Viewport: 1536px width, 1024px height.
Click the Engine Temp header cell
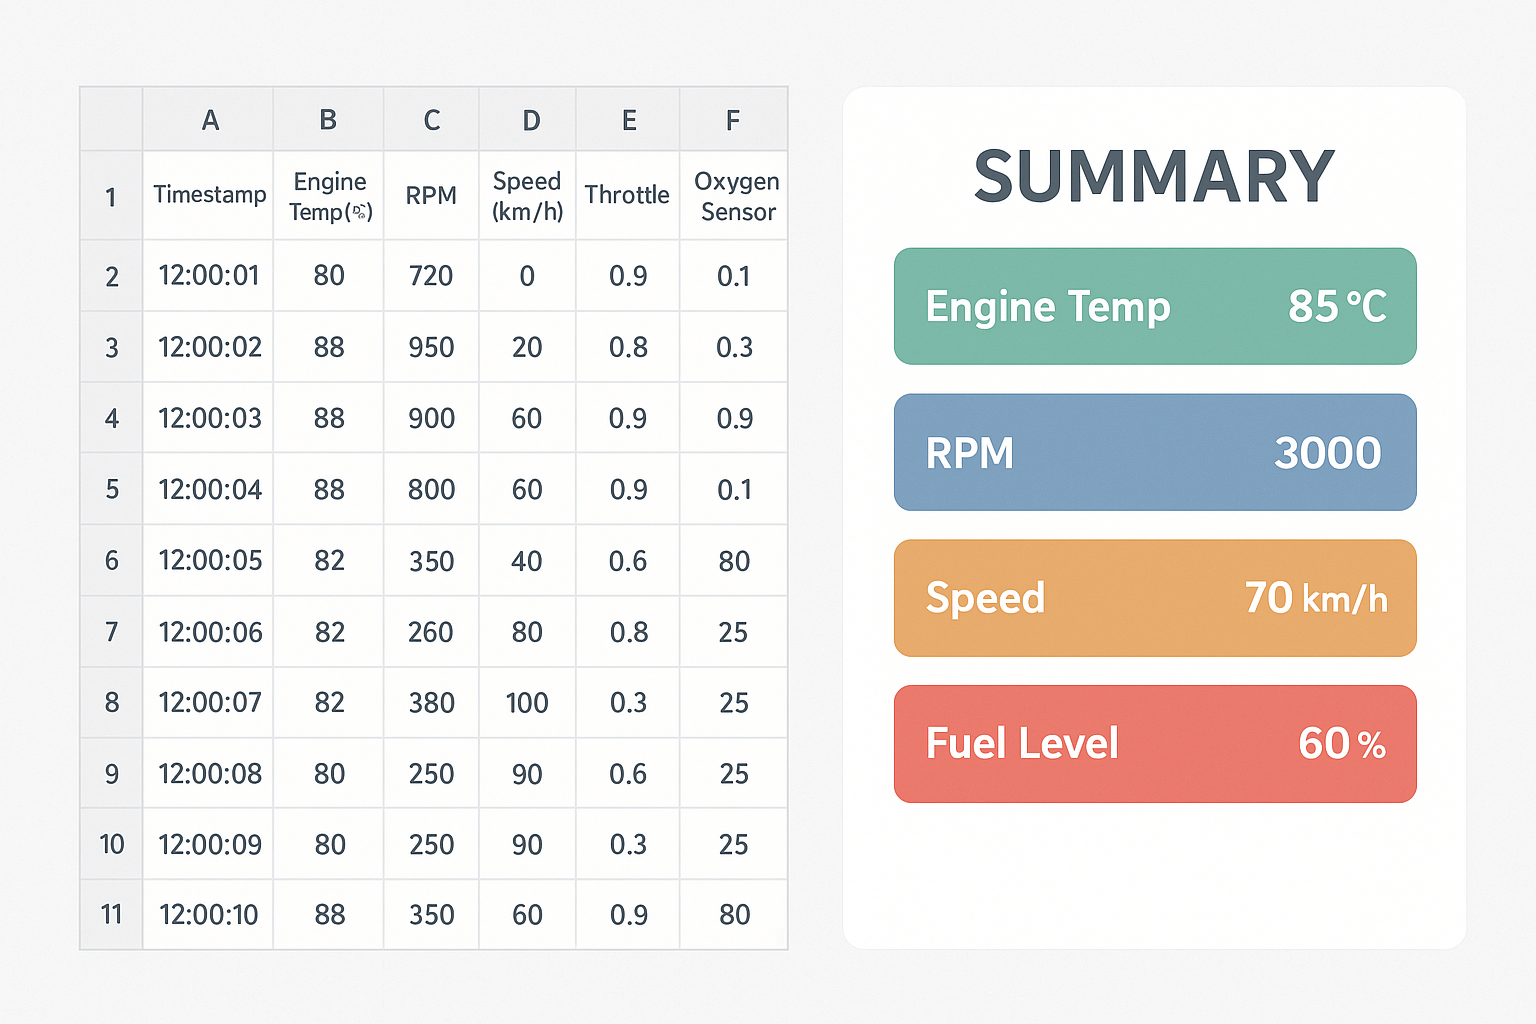328,196
